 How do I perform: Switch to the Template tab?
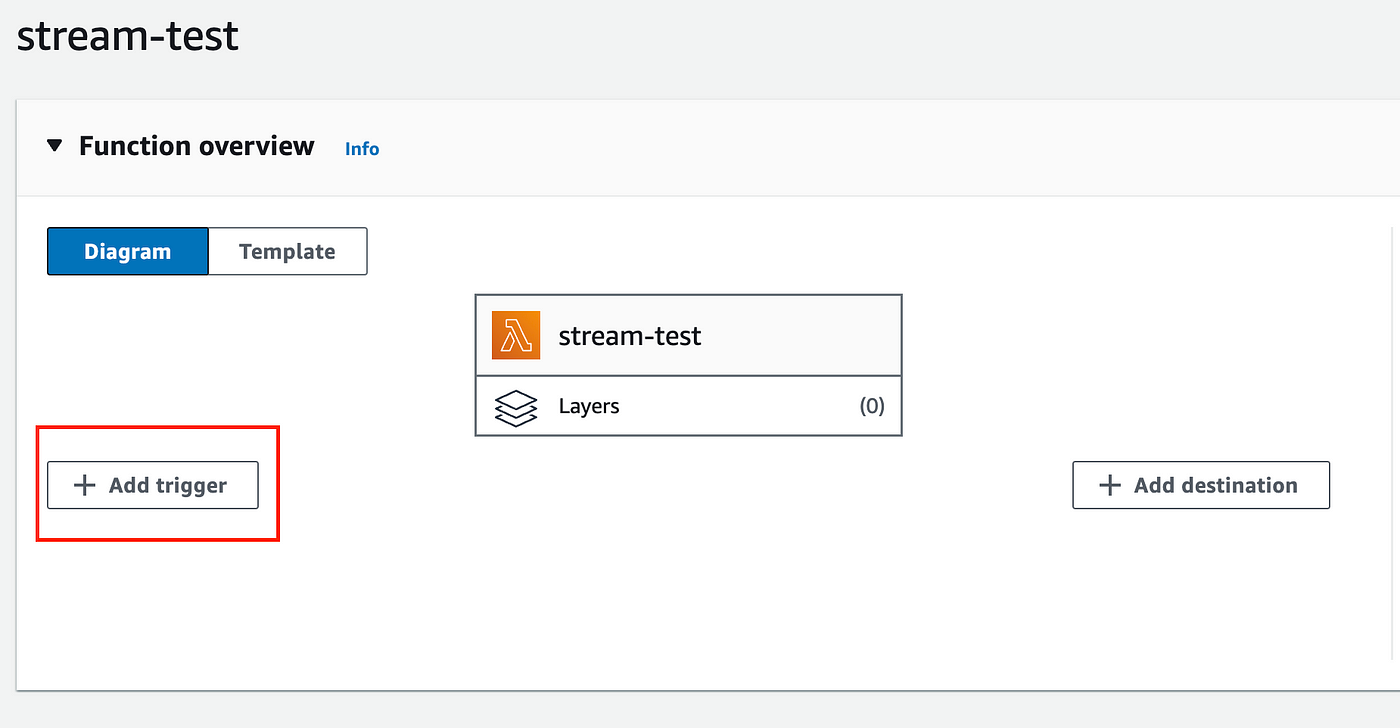(x=287, y=251)
